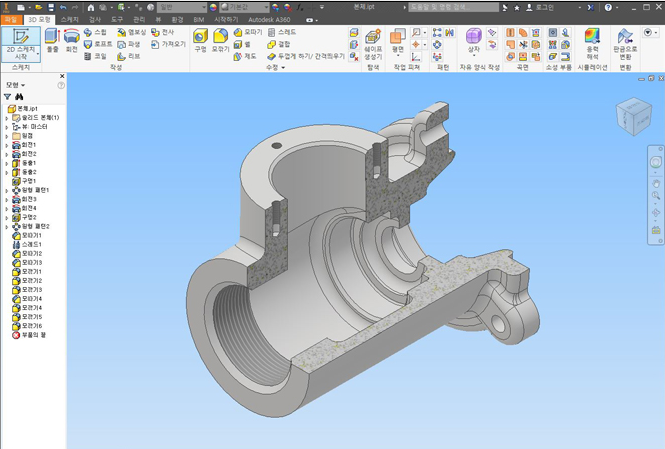The height and width of the screenshot is (449, 665).
Task: Choose the Loft (로프트) tool
Action: [x=98, y=44]
